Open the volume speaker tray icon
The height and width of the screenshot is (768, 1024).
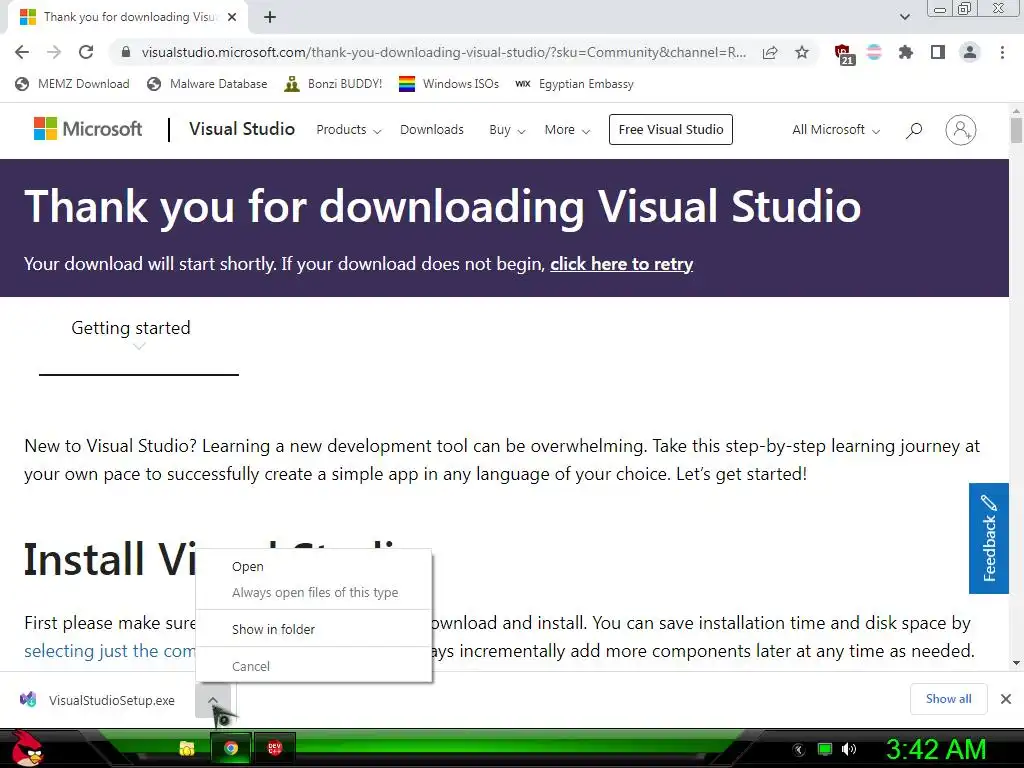[849, 749]
